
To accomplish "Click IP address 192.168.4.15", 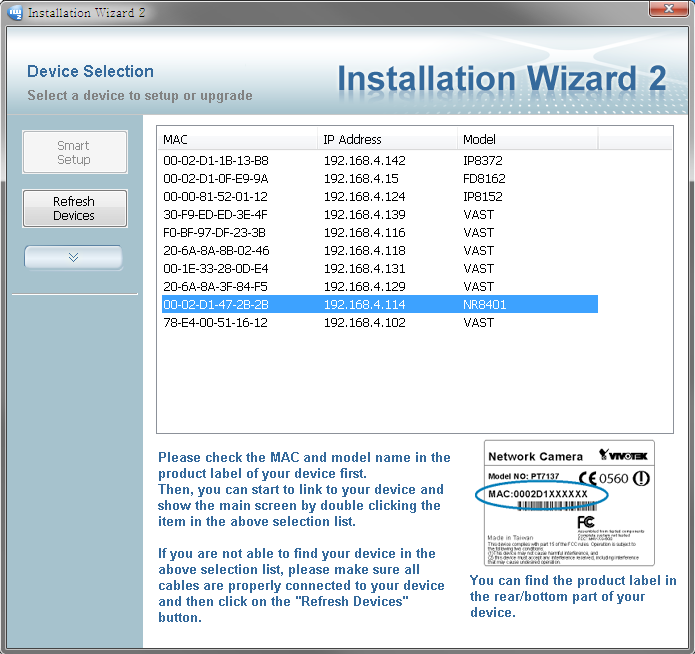I will pyautogui.click(x=361, y=179).
